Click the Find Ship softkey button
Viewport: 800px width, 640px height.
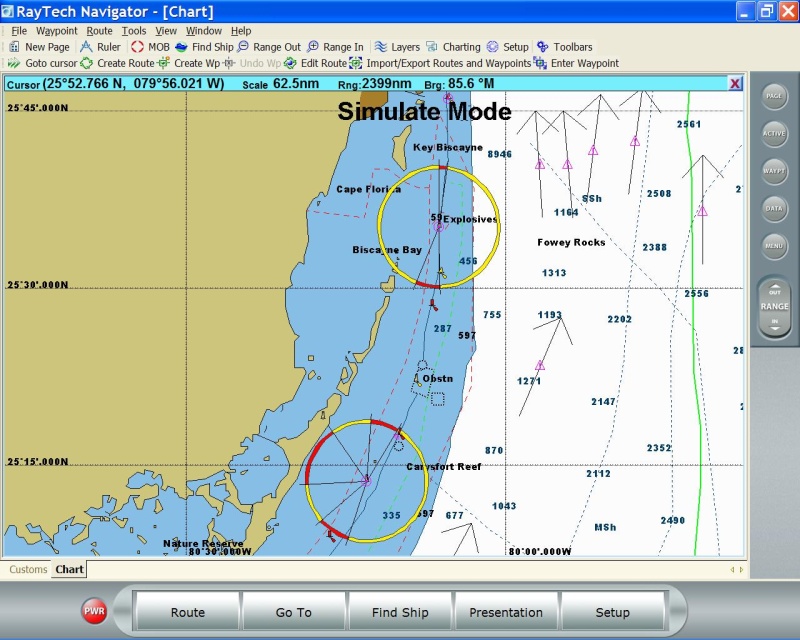(400, 612)
